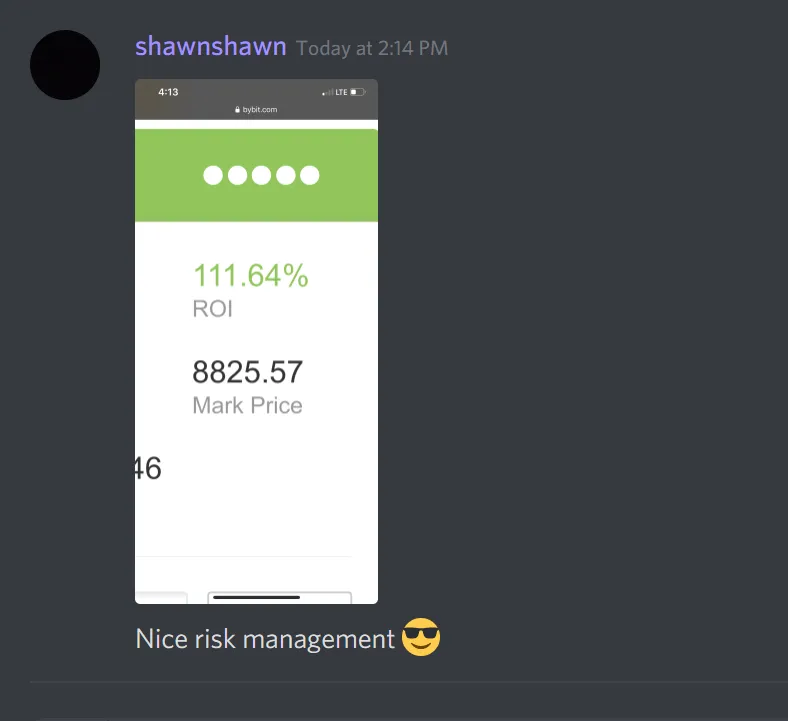Click the 8825.57 mark price value
Screen dimensions: 788x721
tap(247, 372)
